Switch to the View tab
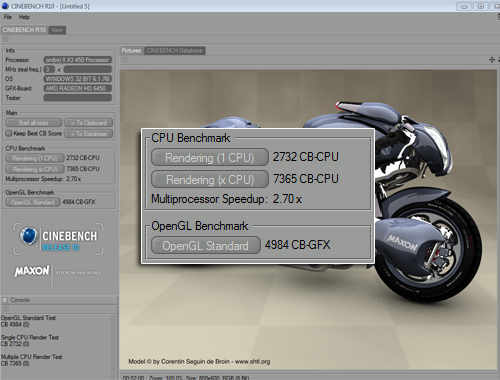 pyautogui.click(x=57, y=30)
